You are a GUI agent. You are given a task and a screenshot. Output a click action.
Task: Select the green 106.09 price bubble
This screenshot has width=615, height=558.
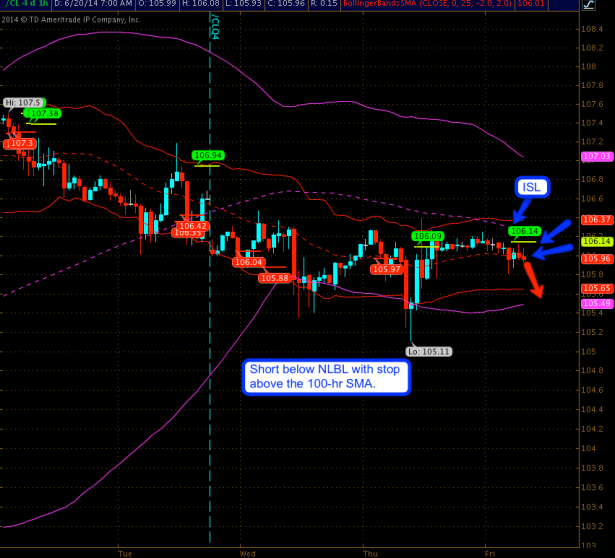(428, 236)
